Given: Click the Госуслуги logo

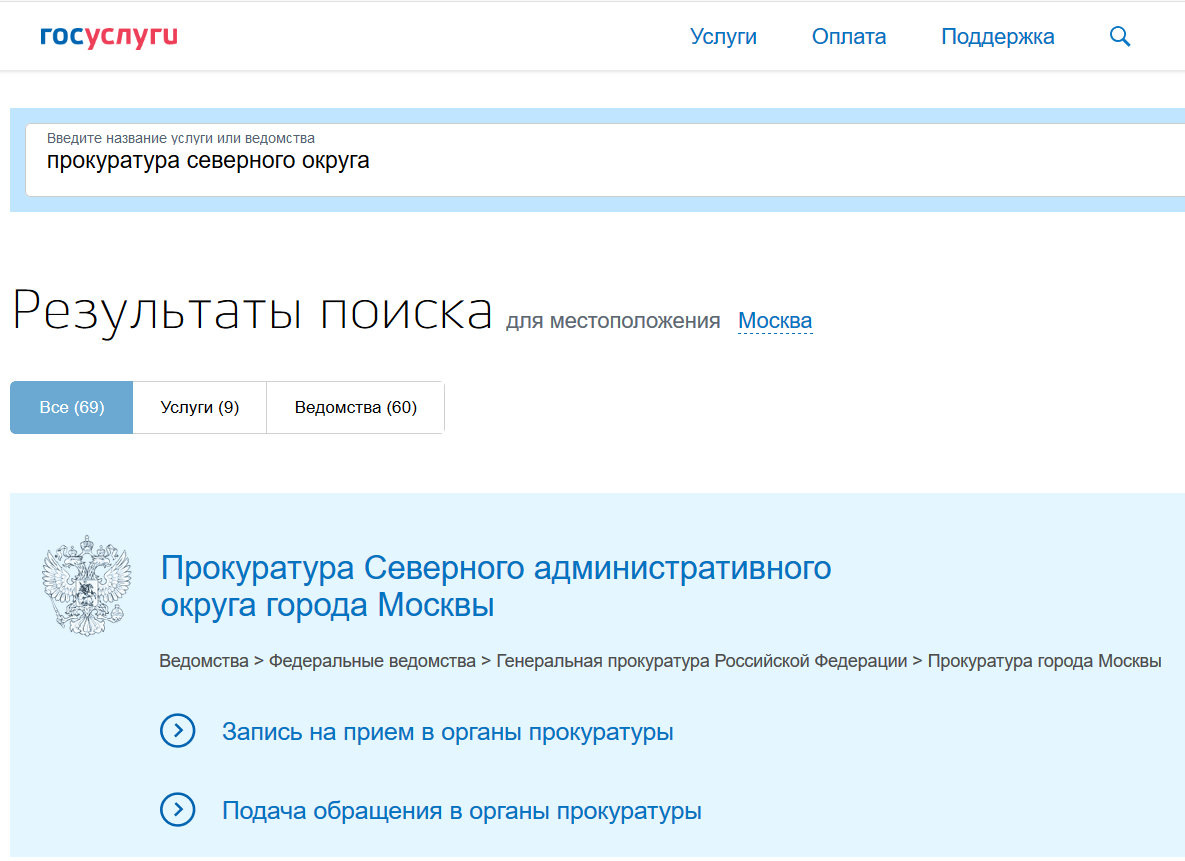Looking at the screenshot, I should 109,36.
